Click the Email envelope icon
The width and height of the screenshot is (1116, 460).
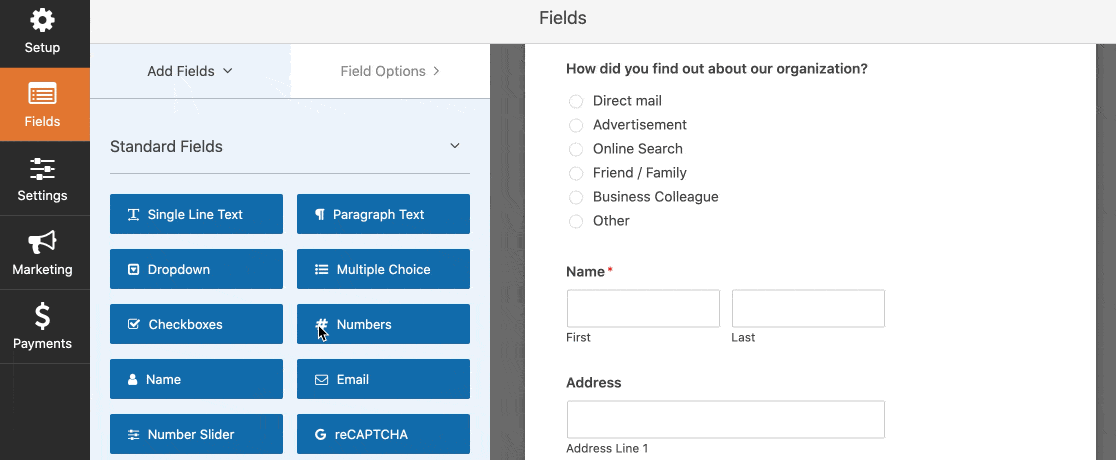pos(321,380)
